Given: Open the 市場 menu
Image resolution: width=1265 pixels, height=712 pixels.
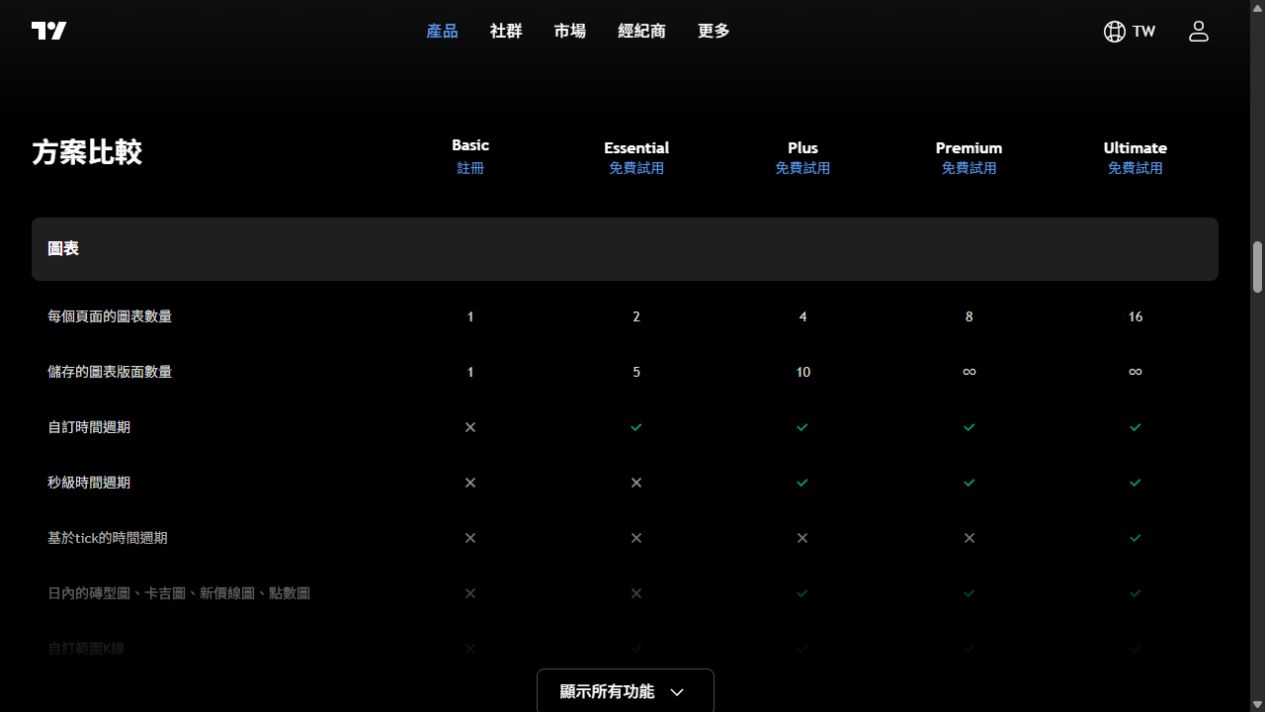Looking at the screenshot, I should tap(570, 31).
